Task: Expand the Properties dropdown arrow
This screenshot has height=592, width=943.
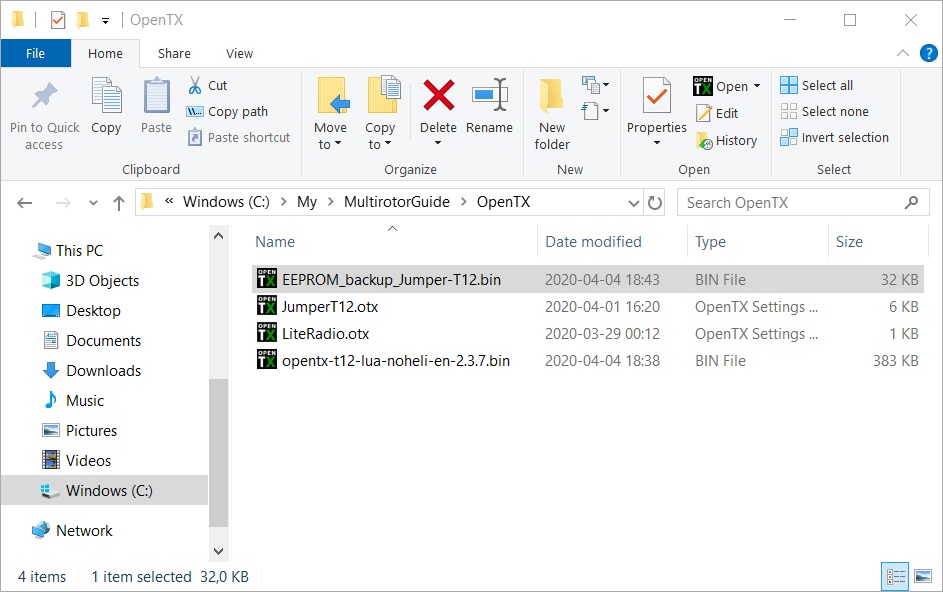Action: click(x=657, y=143)
